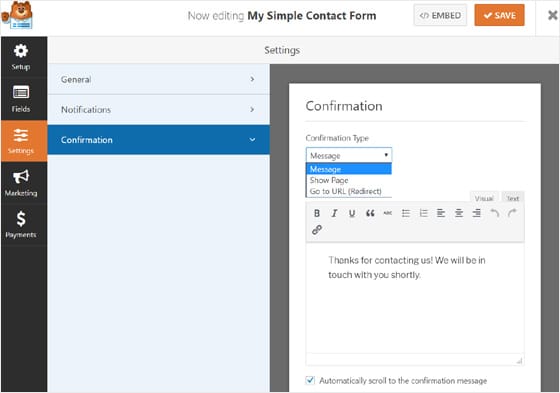560x393 pixels.
Task: Choose Message from the dropdown list
Action: tap(349, 169)
